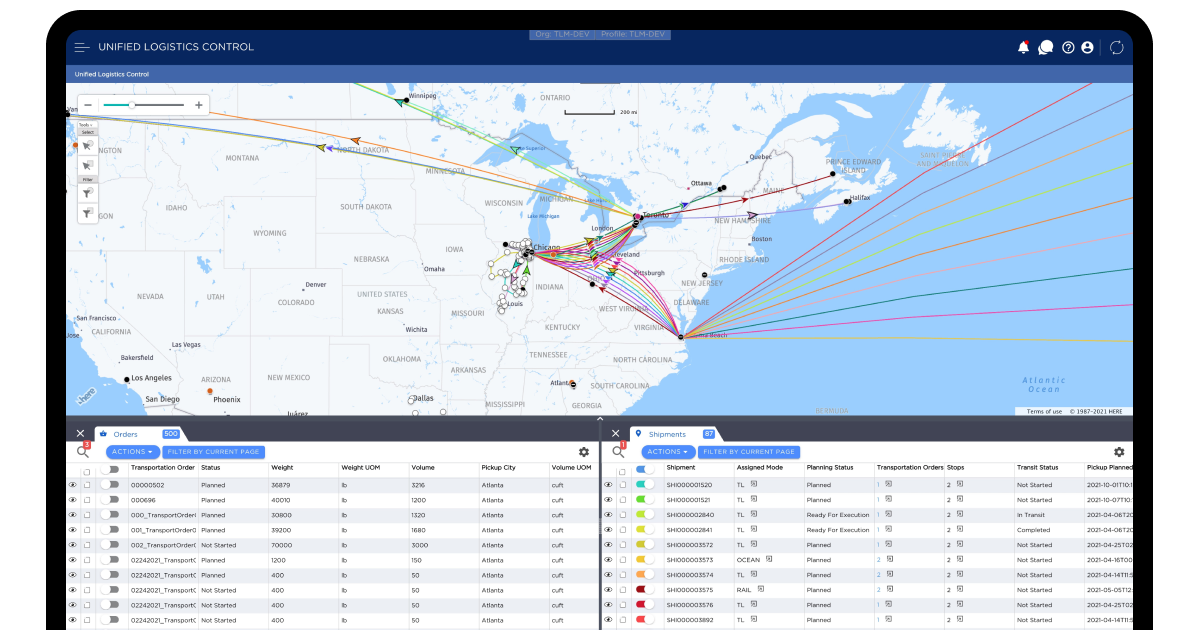Zoom out the map with minus button
This screenshot has width=1200, height=630.
click(x=87, y=105)
